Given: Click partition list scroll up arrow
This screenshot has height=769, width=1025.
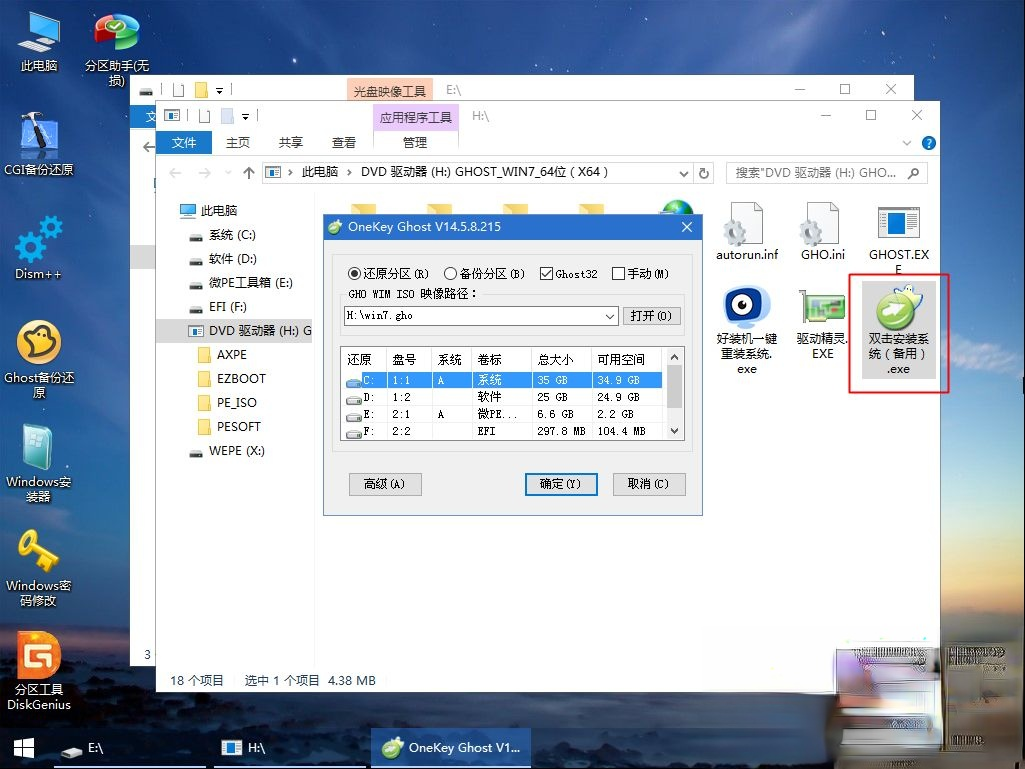Looking at the screenshot, I should pyautogui.click(x=675, y=358).
